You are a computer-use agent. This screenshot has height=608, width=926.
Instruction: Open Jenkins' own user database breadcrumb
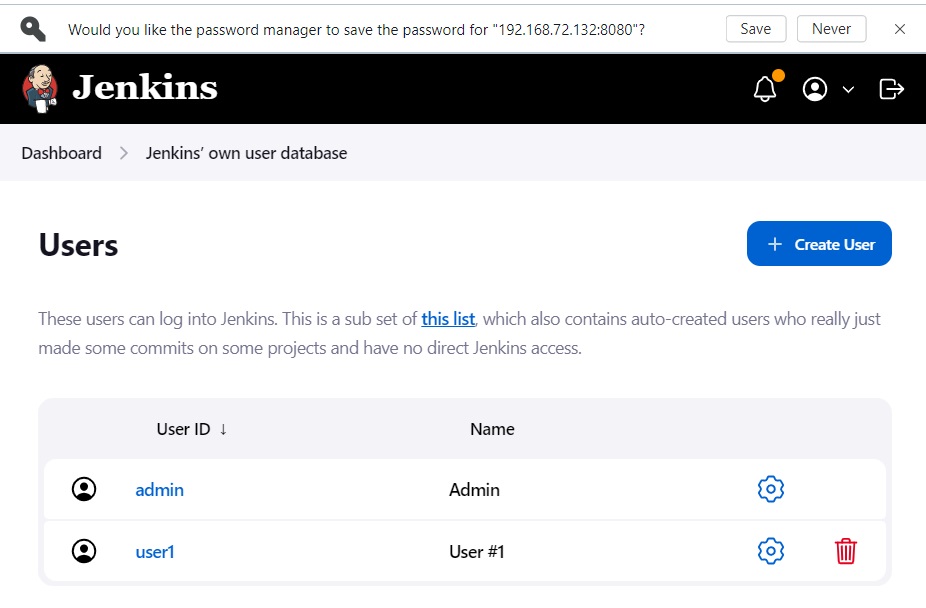(246, 153)
